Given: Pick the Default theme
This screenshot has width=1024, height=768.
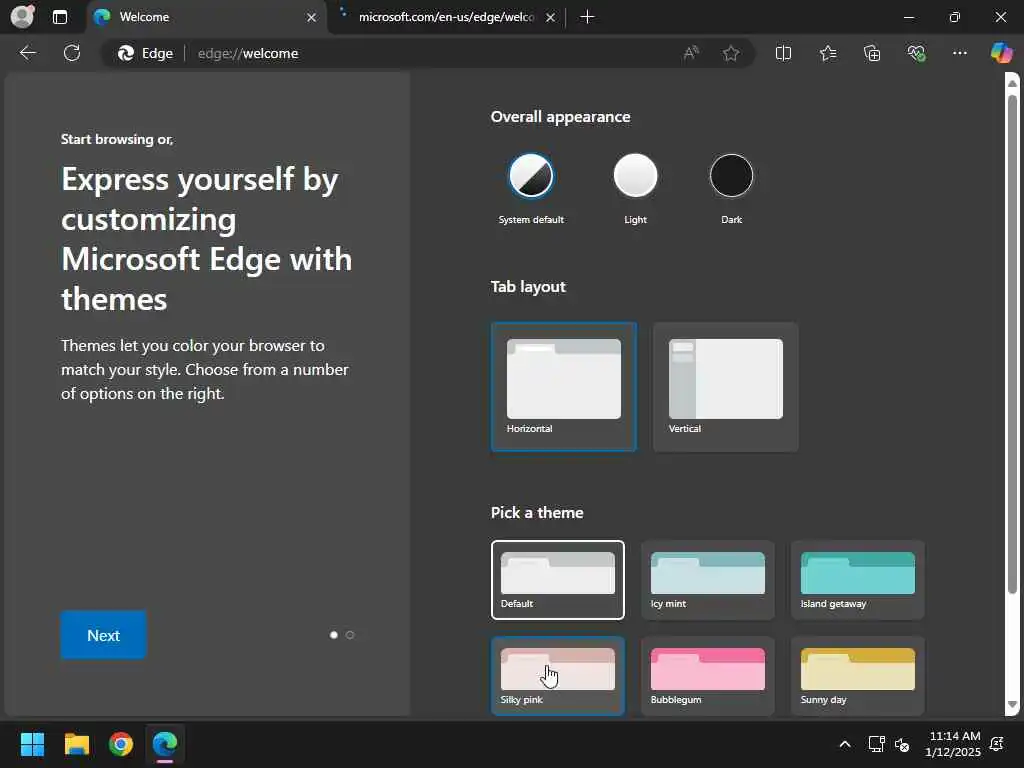Looking at the screenshot, I should click(x=558, y=580).
